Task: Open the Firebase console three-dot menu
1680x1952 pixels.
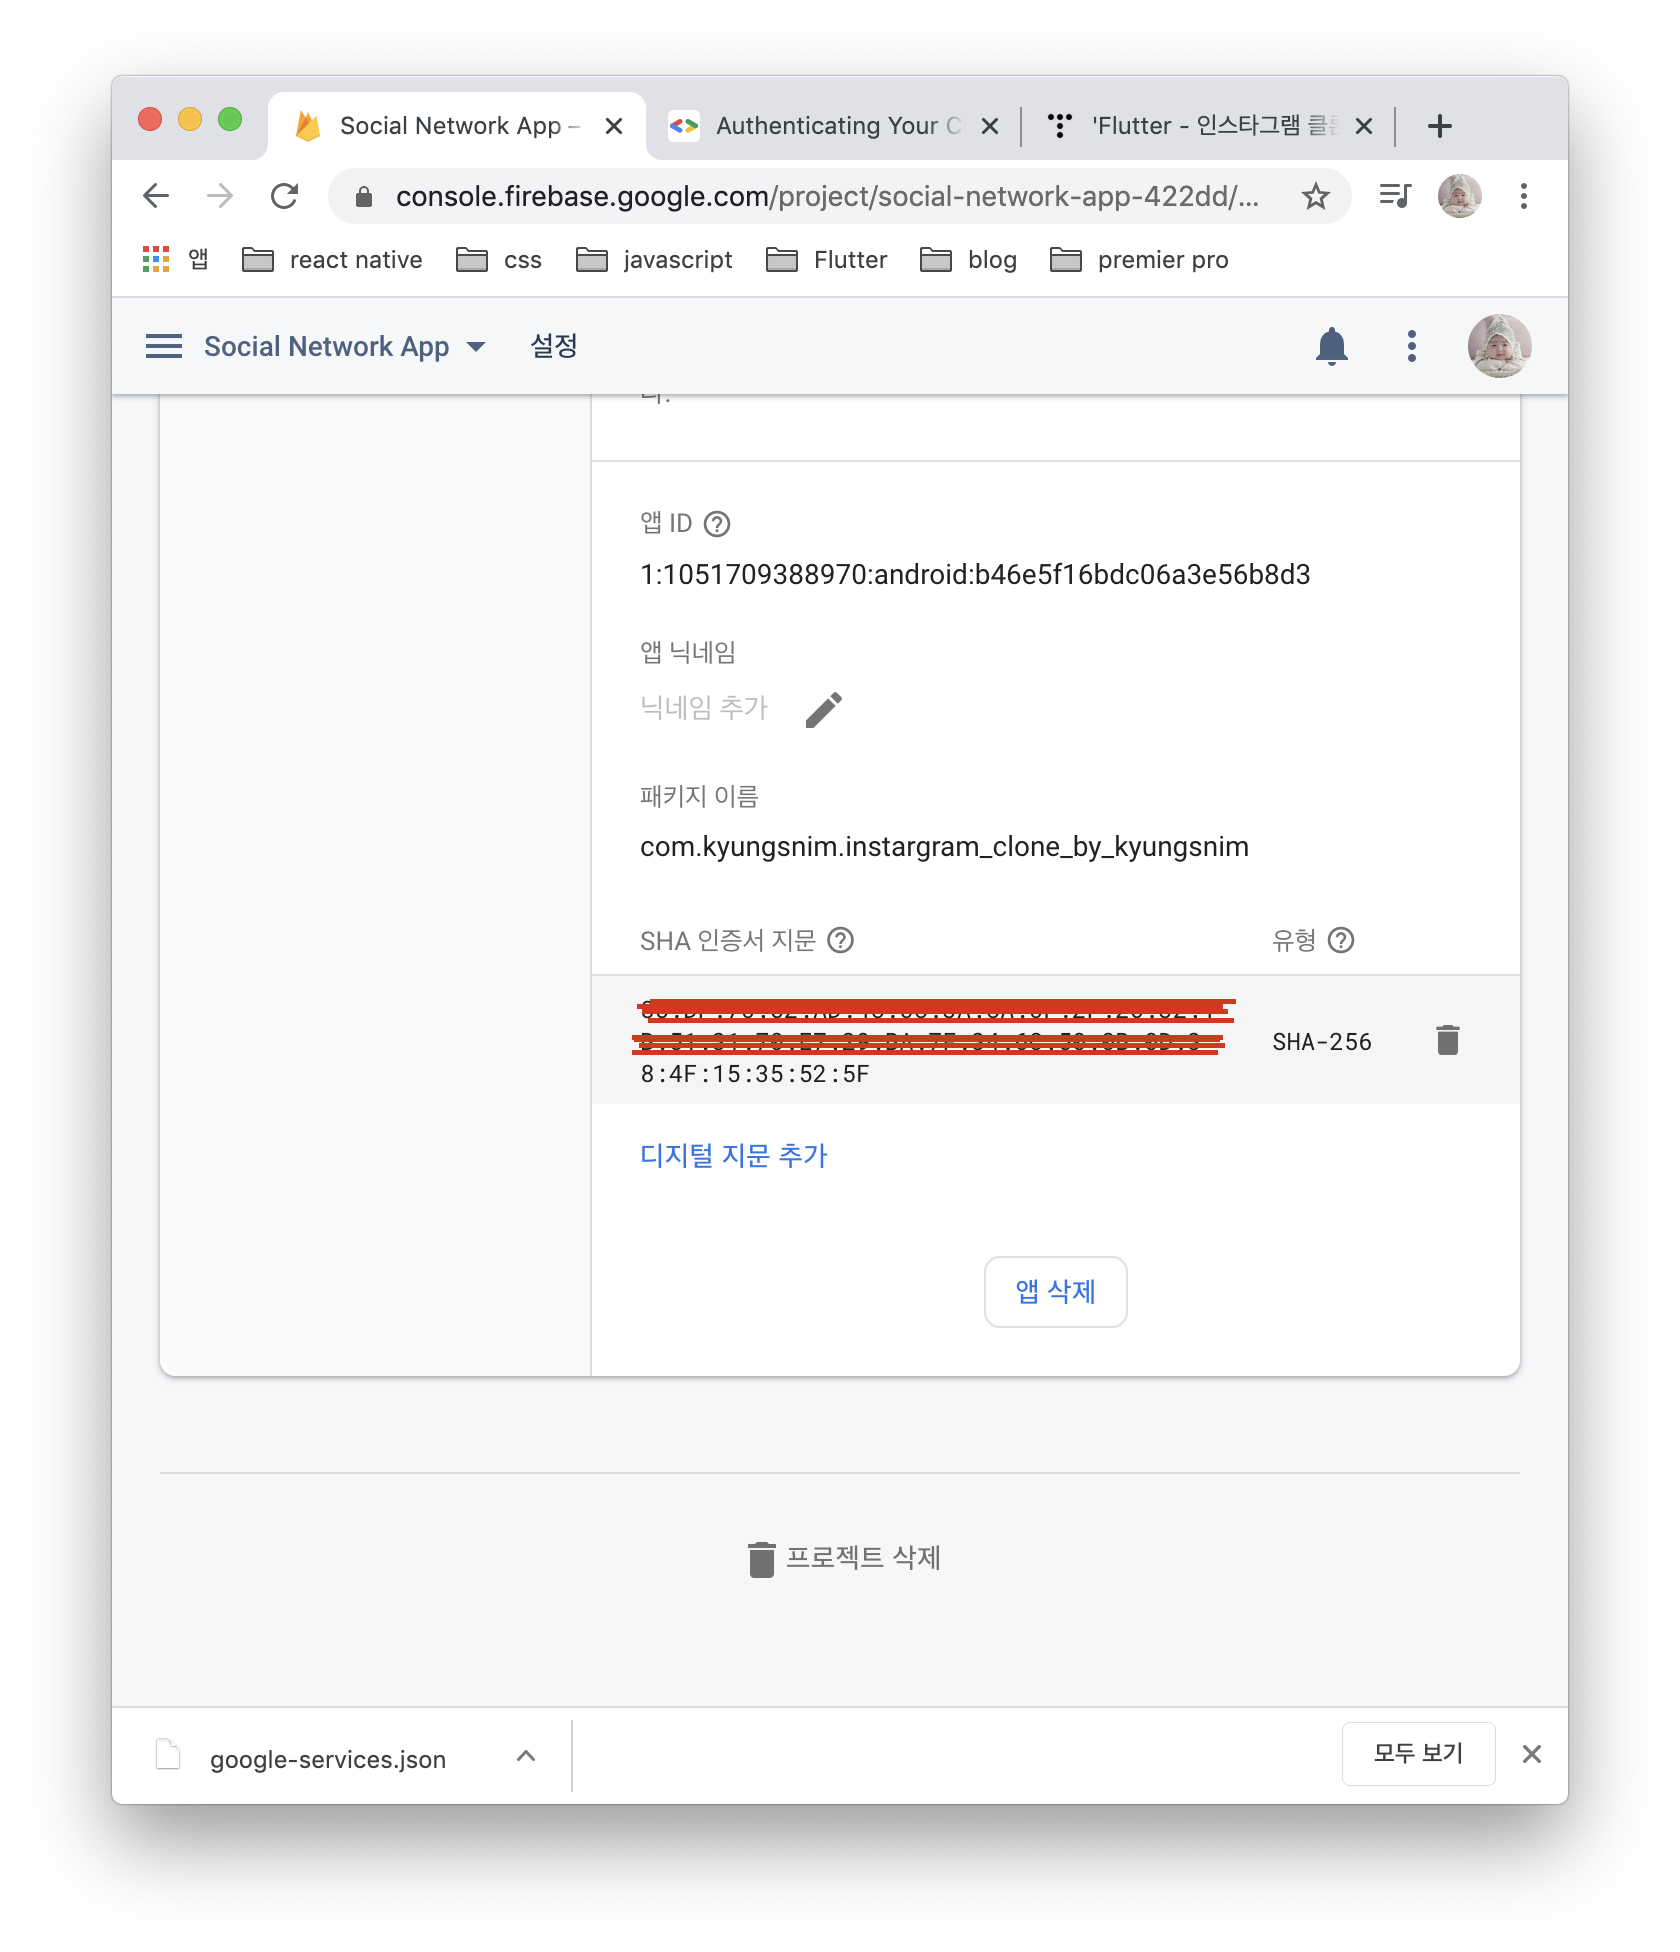Action: point(1411,346)
